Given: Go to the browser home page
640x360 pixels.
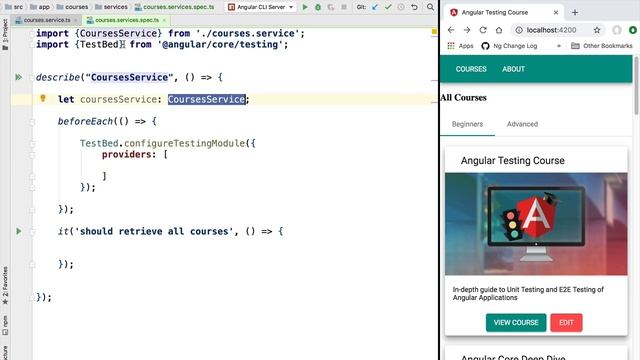Looking at the screenshot, I should pos(499,30).
